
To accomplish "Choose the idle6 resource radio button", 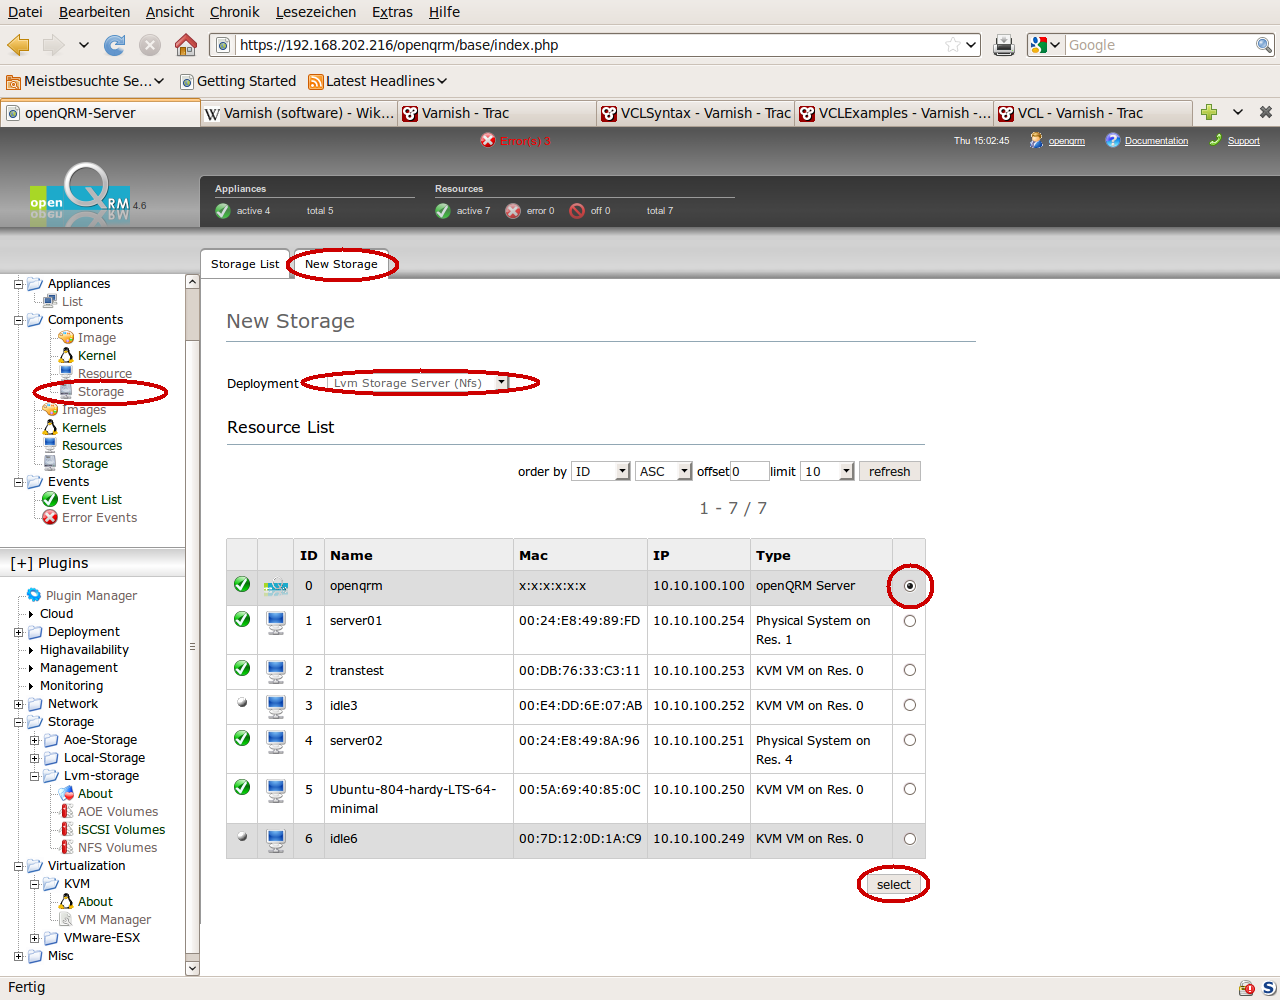I will click(909, 839).
